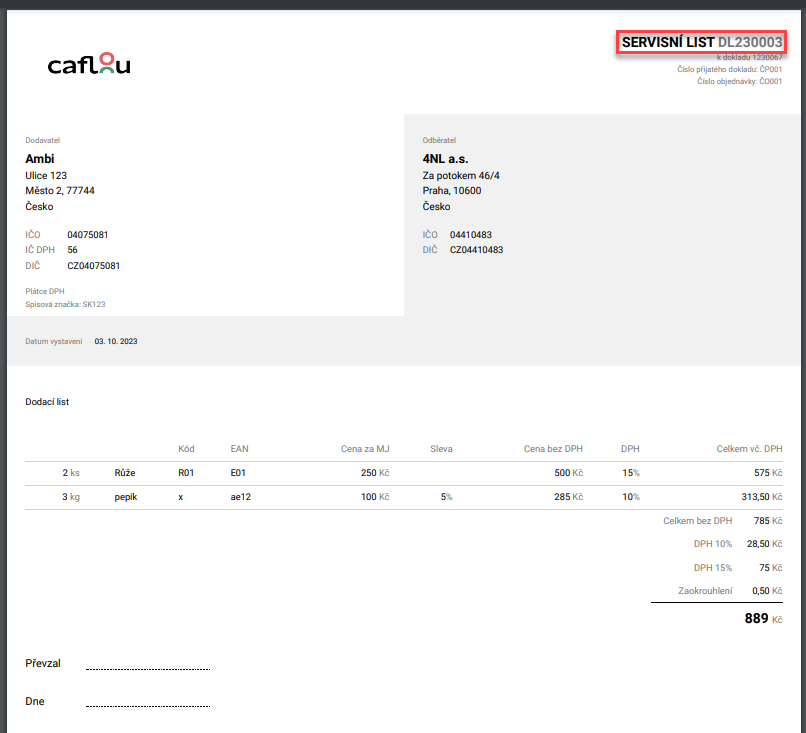The image size is (806, 733).
Task: Select the issue date 03. 10. 2023
Action: point(116,341)
